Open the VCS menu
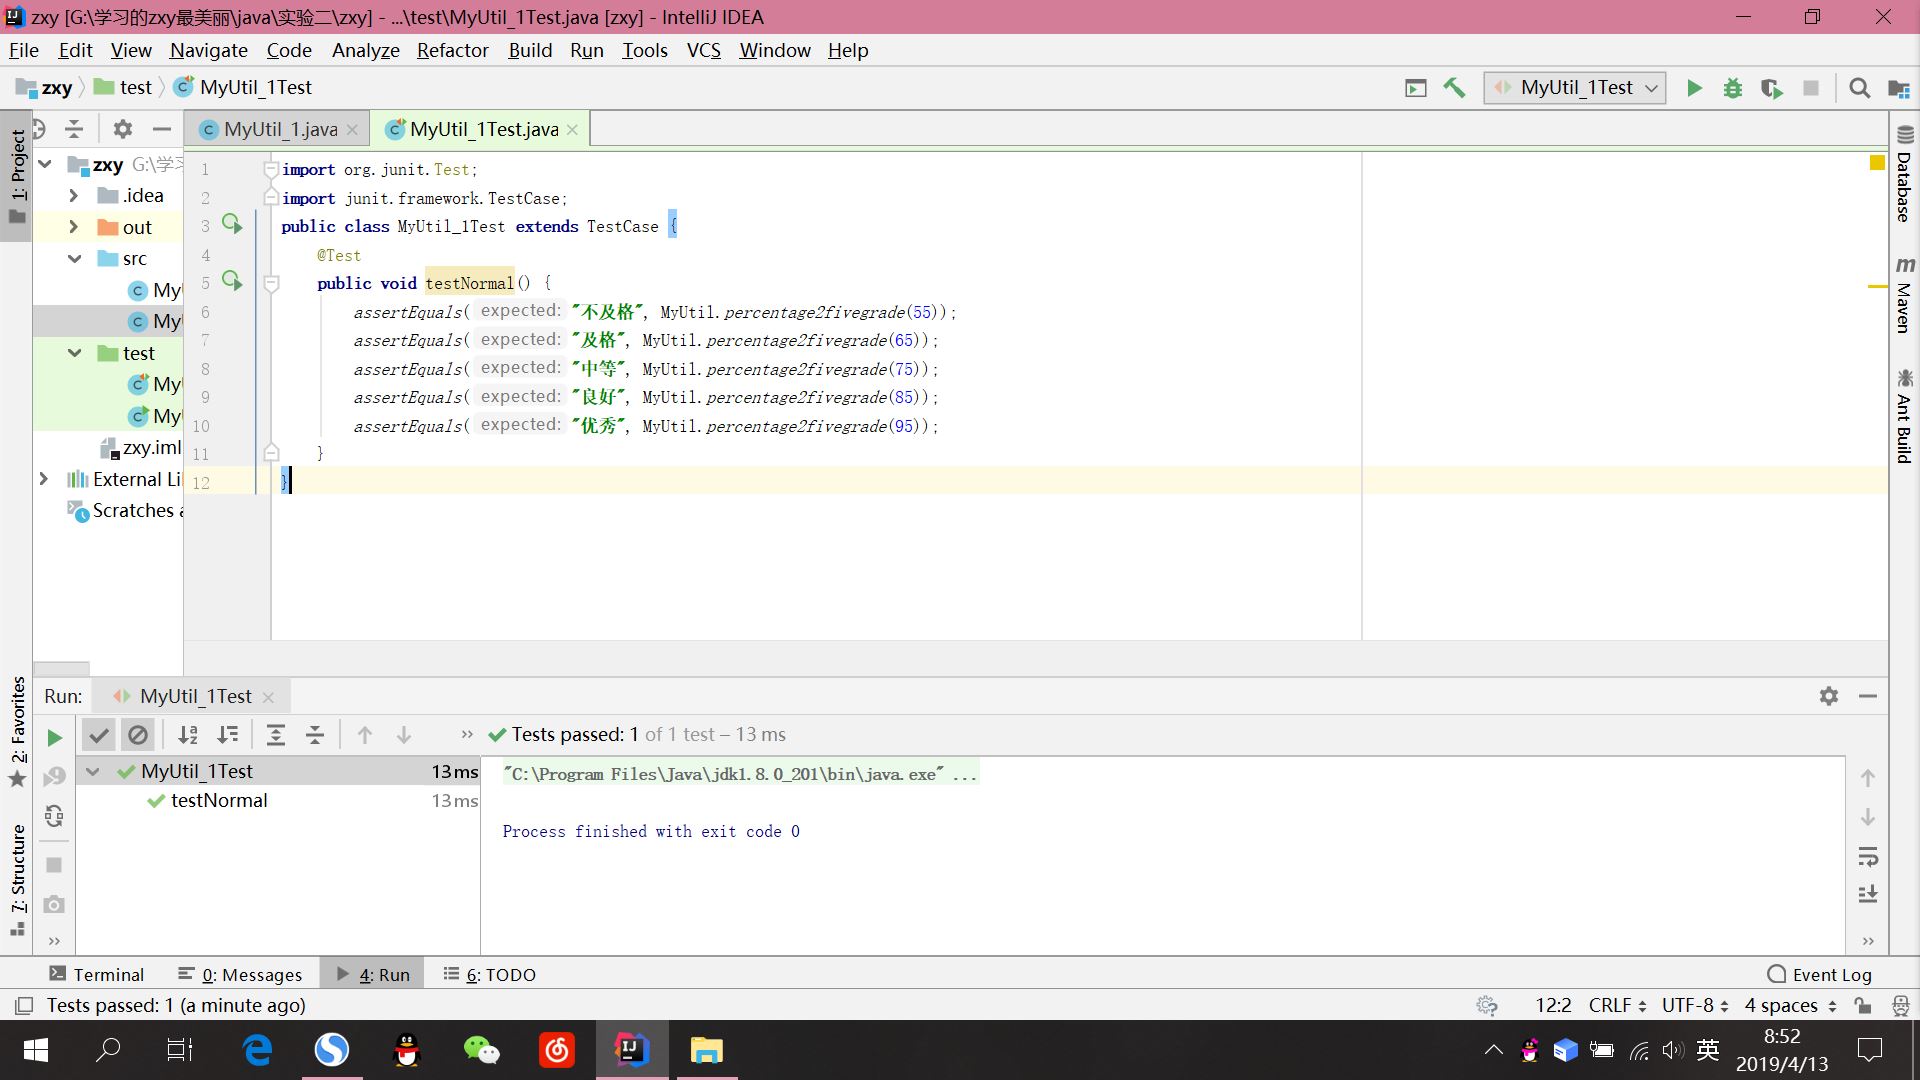 (x=703, y=50)
